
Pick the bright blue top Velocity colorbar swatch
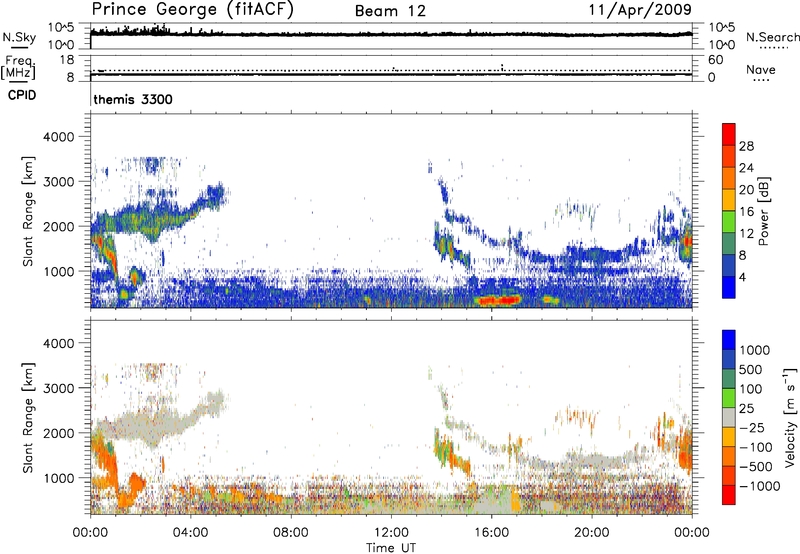[x=729, y=340]
